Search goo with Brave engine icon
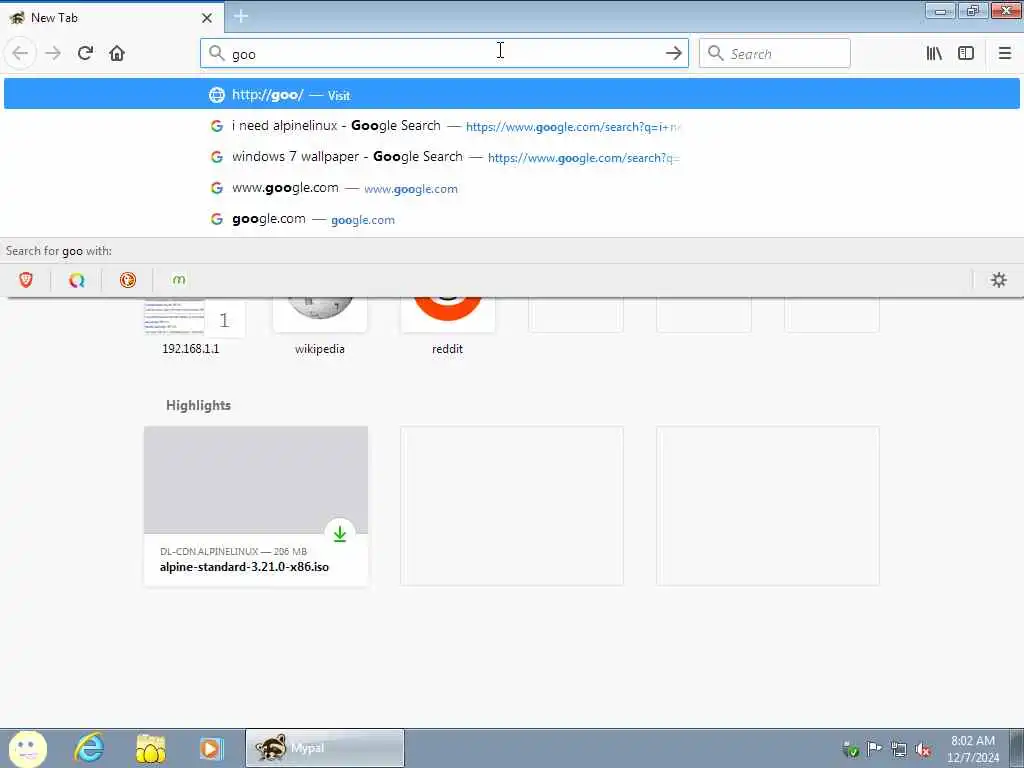This screenshot has height=768, width=1024. pos(26,280)
